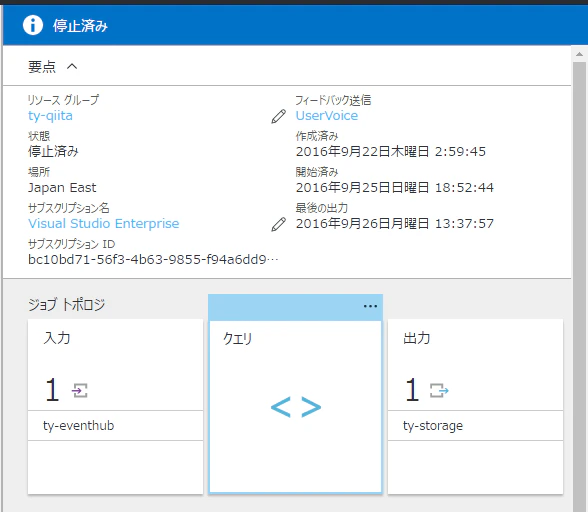Open the Visual Studio Enterprise subscription link
588x512 pixels.
point(104,224)
